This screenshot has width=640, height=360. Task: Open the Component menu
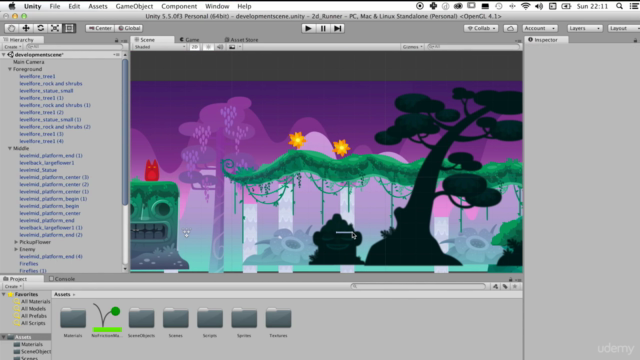point(179,6)
